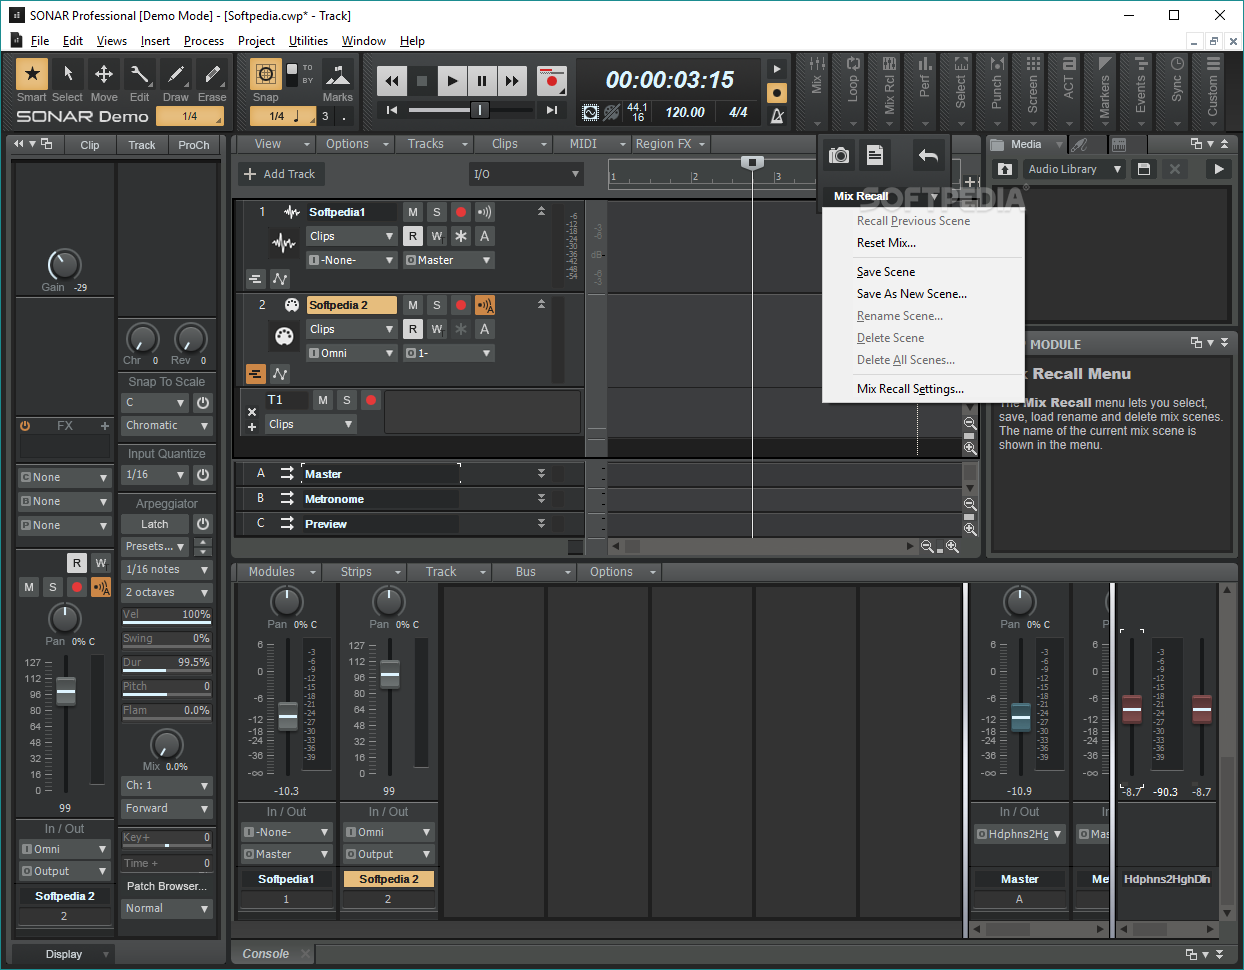Switch inspector to the ProCh tab
Viewport: 1244px width, 970px height.
(x=194, y=145)
